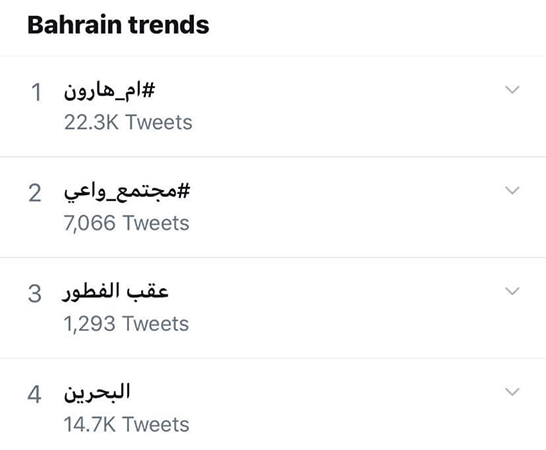Click the Bahrain trends heading

(118, 25)
